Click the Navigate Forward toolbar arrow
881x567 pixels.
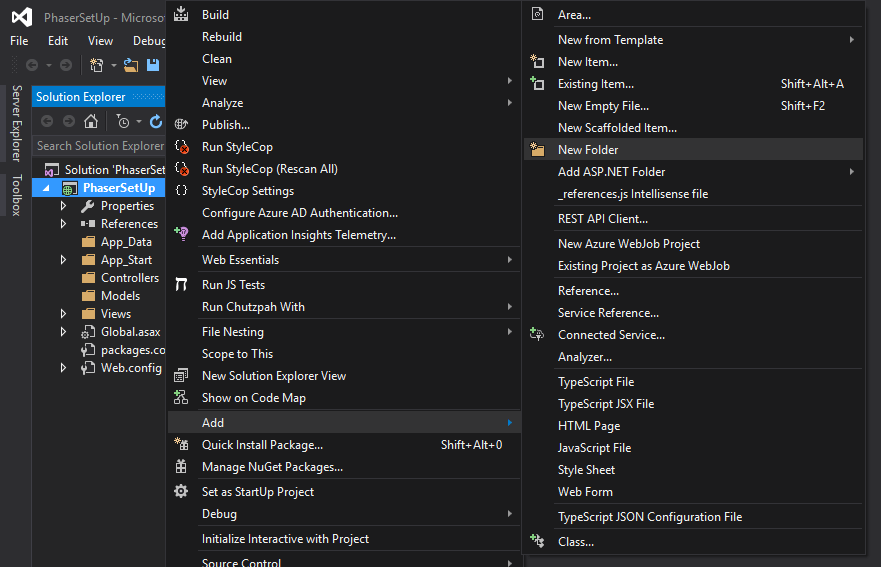[66, 65]
